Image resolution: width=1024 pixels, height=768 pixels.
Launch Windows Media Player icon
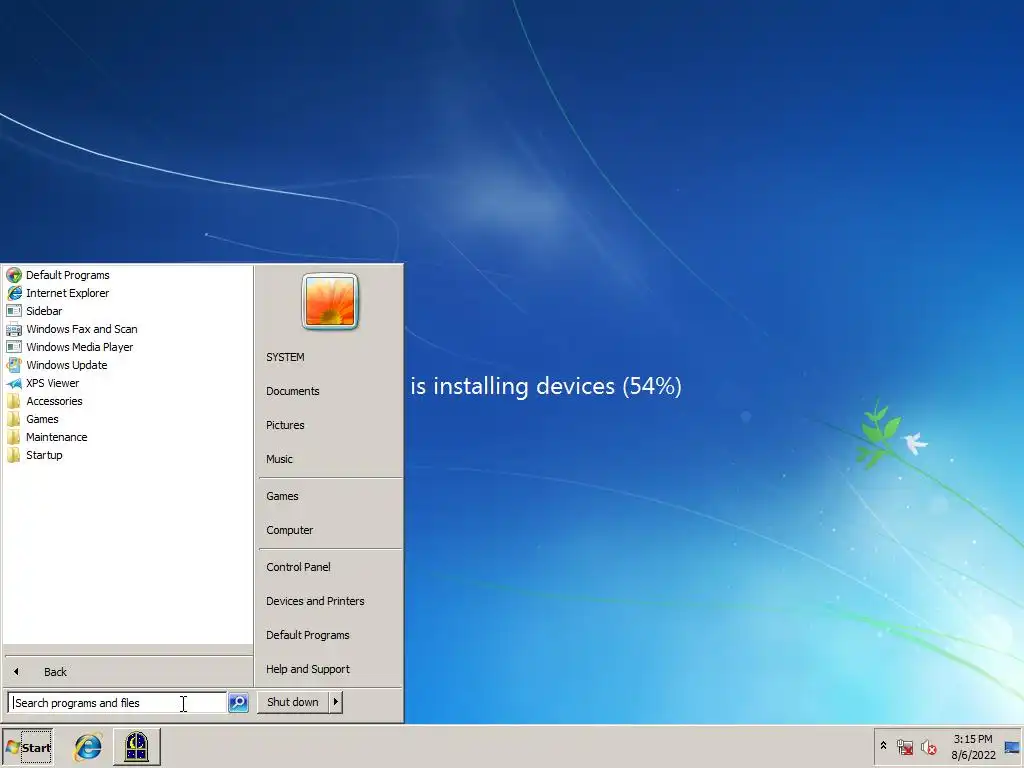coord(14,347)
